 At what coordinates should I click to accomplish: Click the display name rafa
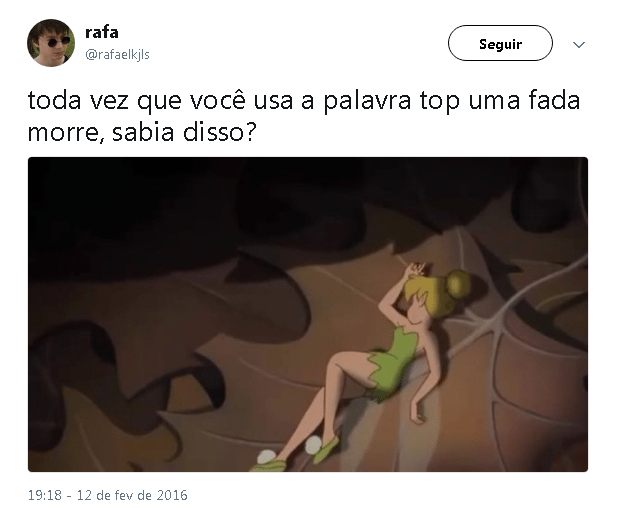coord(102,32)
